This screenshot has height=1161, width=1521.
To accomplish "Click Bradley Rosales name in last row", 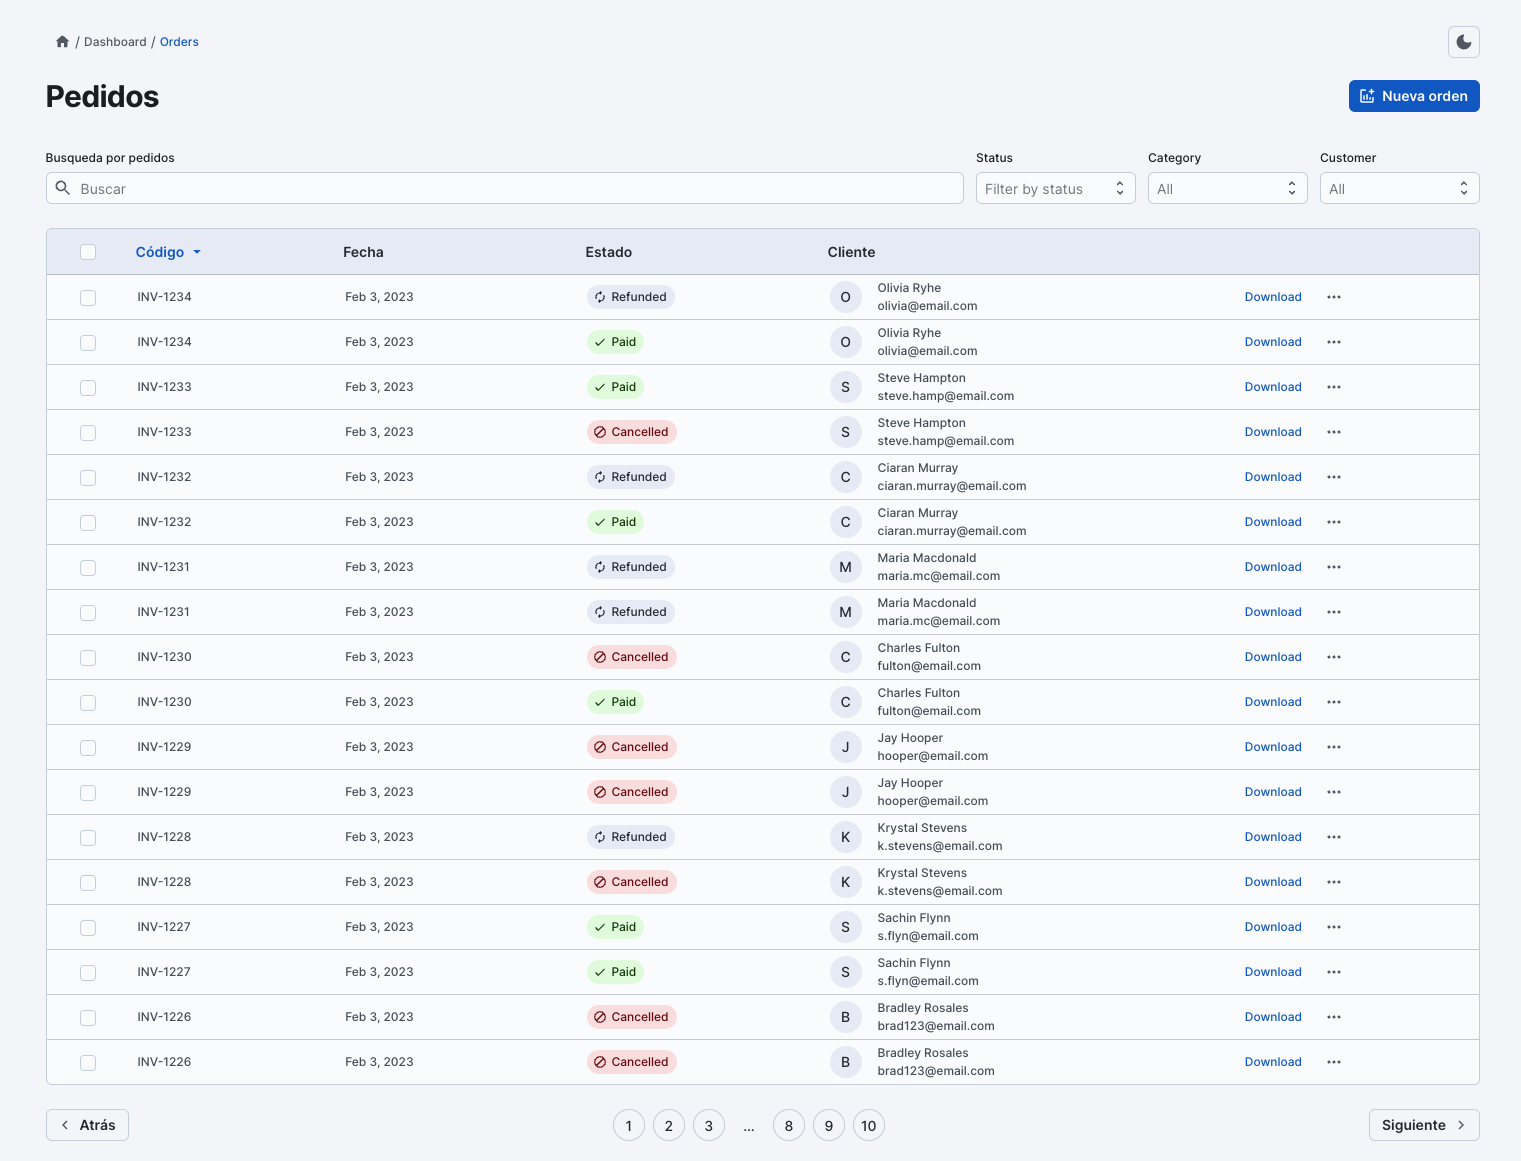I will click(922, 1053).
